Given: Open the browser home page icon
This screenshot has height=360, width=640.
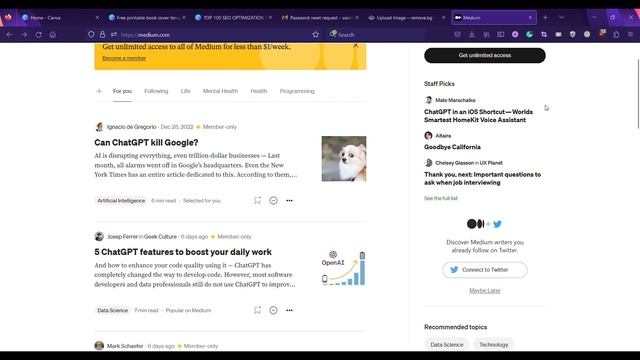Looking at the screenshot, I should (53, 35).
